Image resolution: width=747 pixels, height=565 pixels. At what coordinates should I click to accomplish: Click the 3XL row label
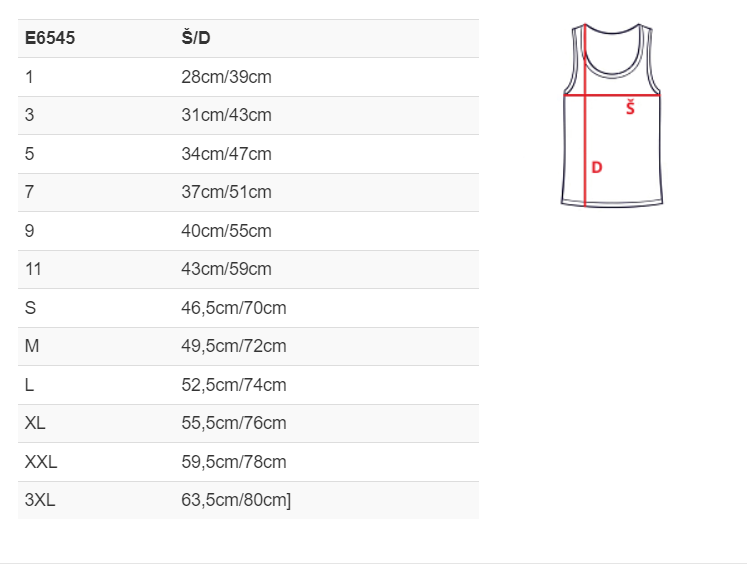click(40, 500)
